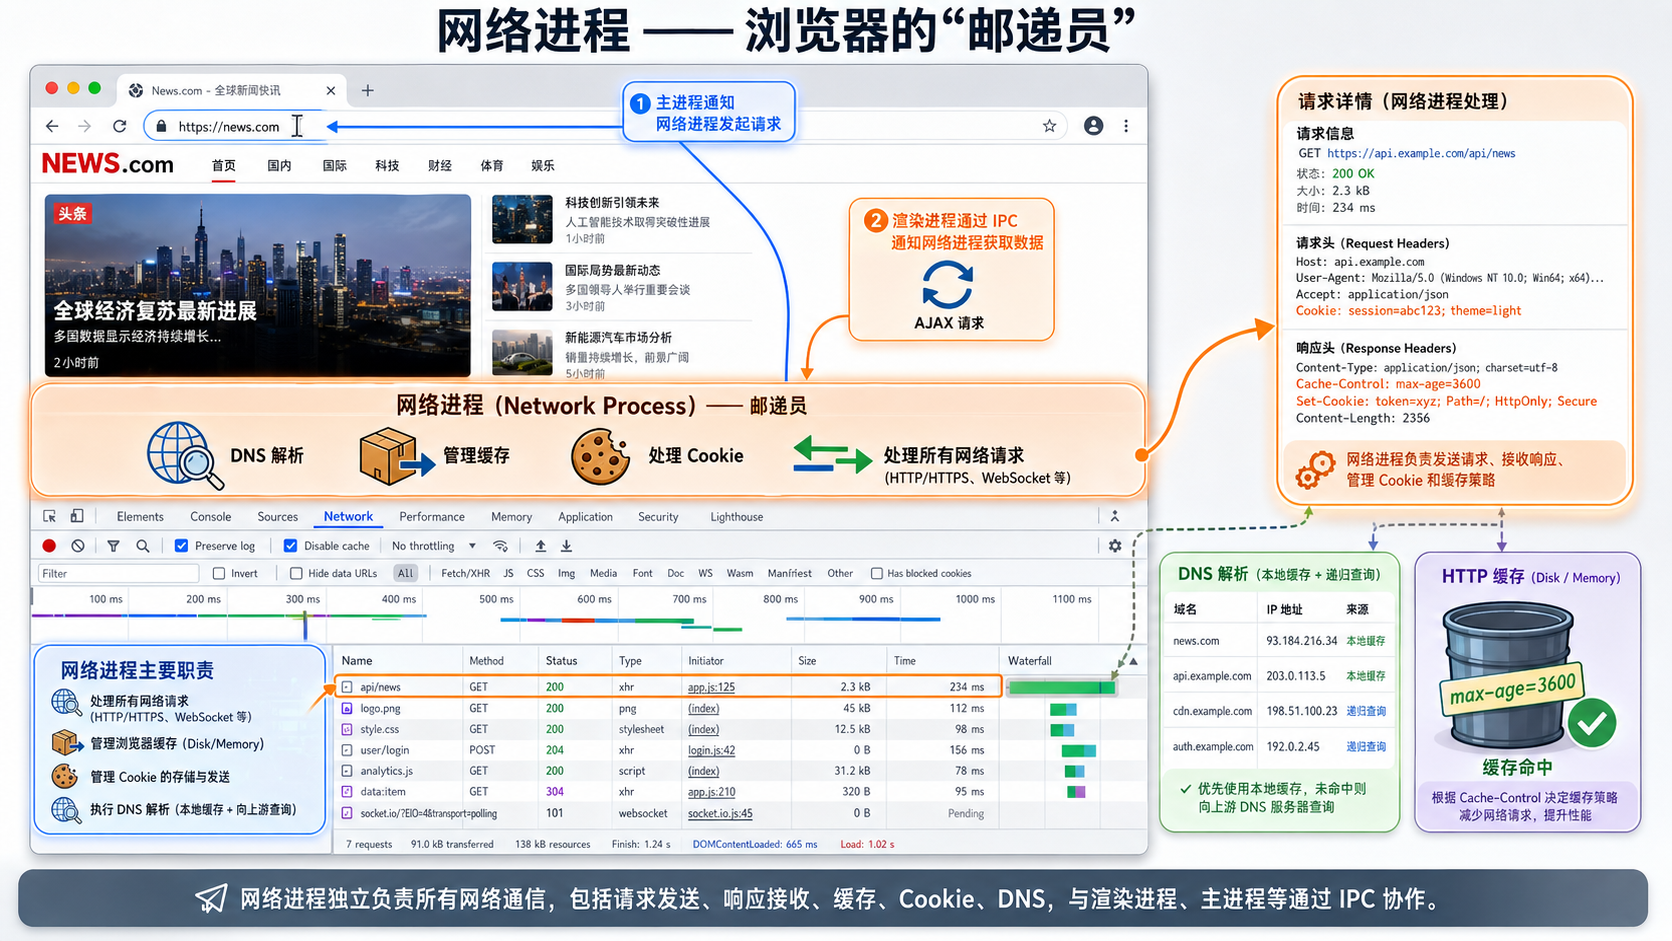Click the NEWS.com site logo
This screenshot has height=941, width=1672.
[108, 164]
